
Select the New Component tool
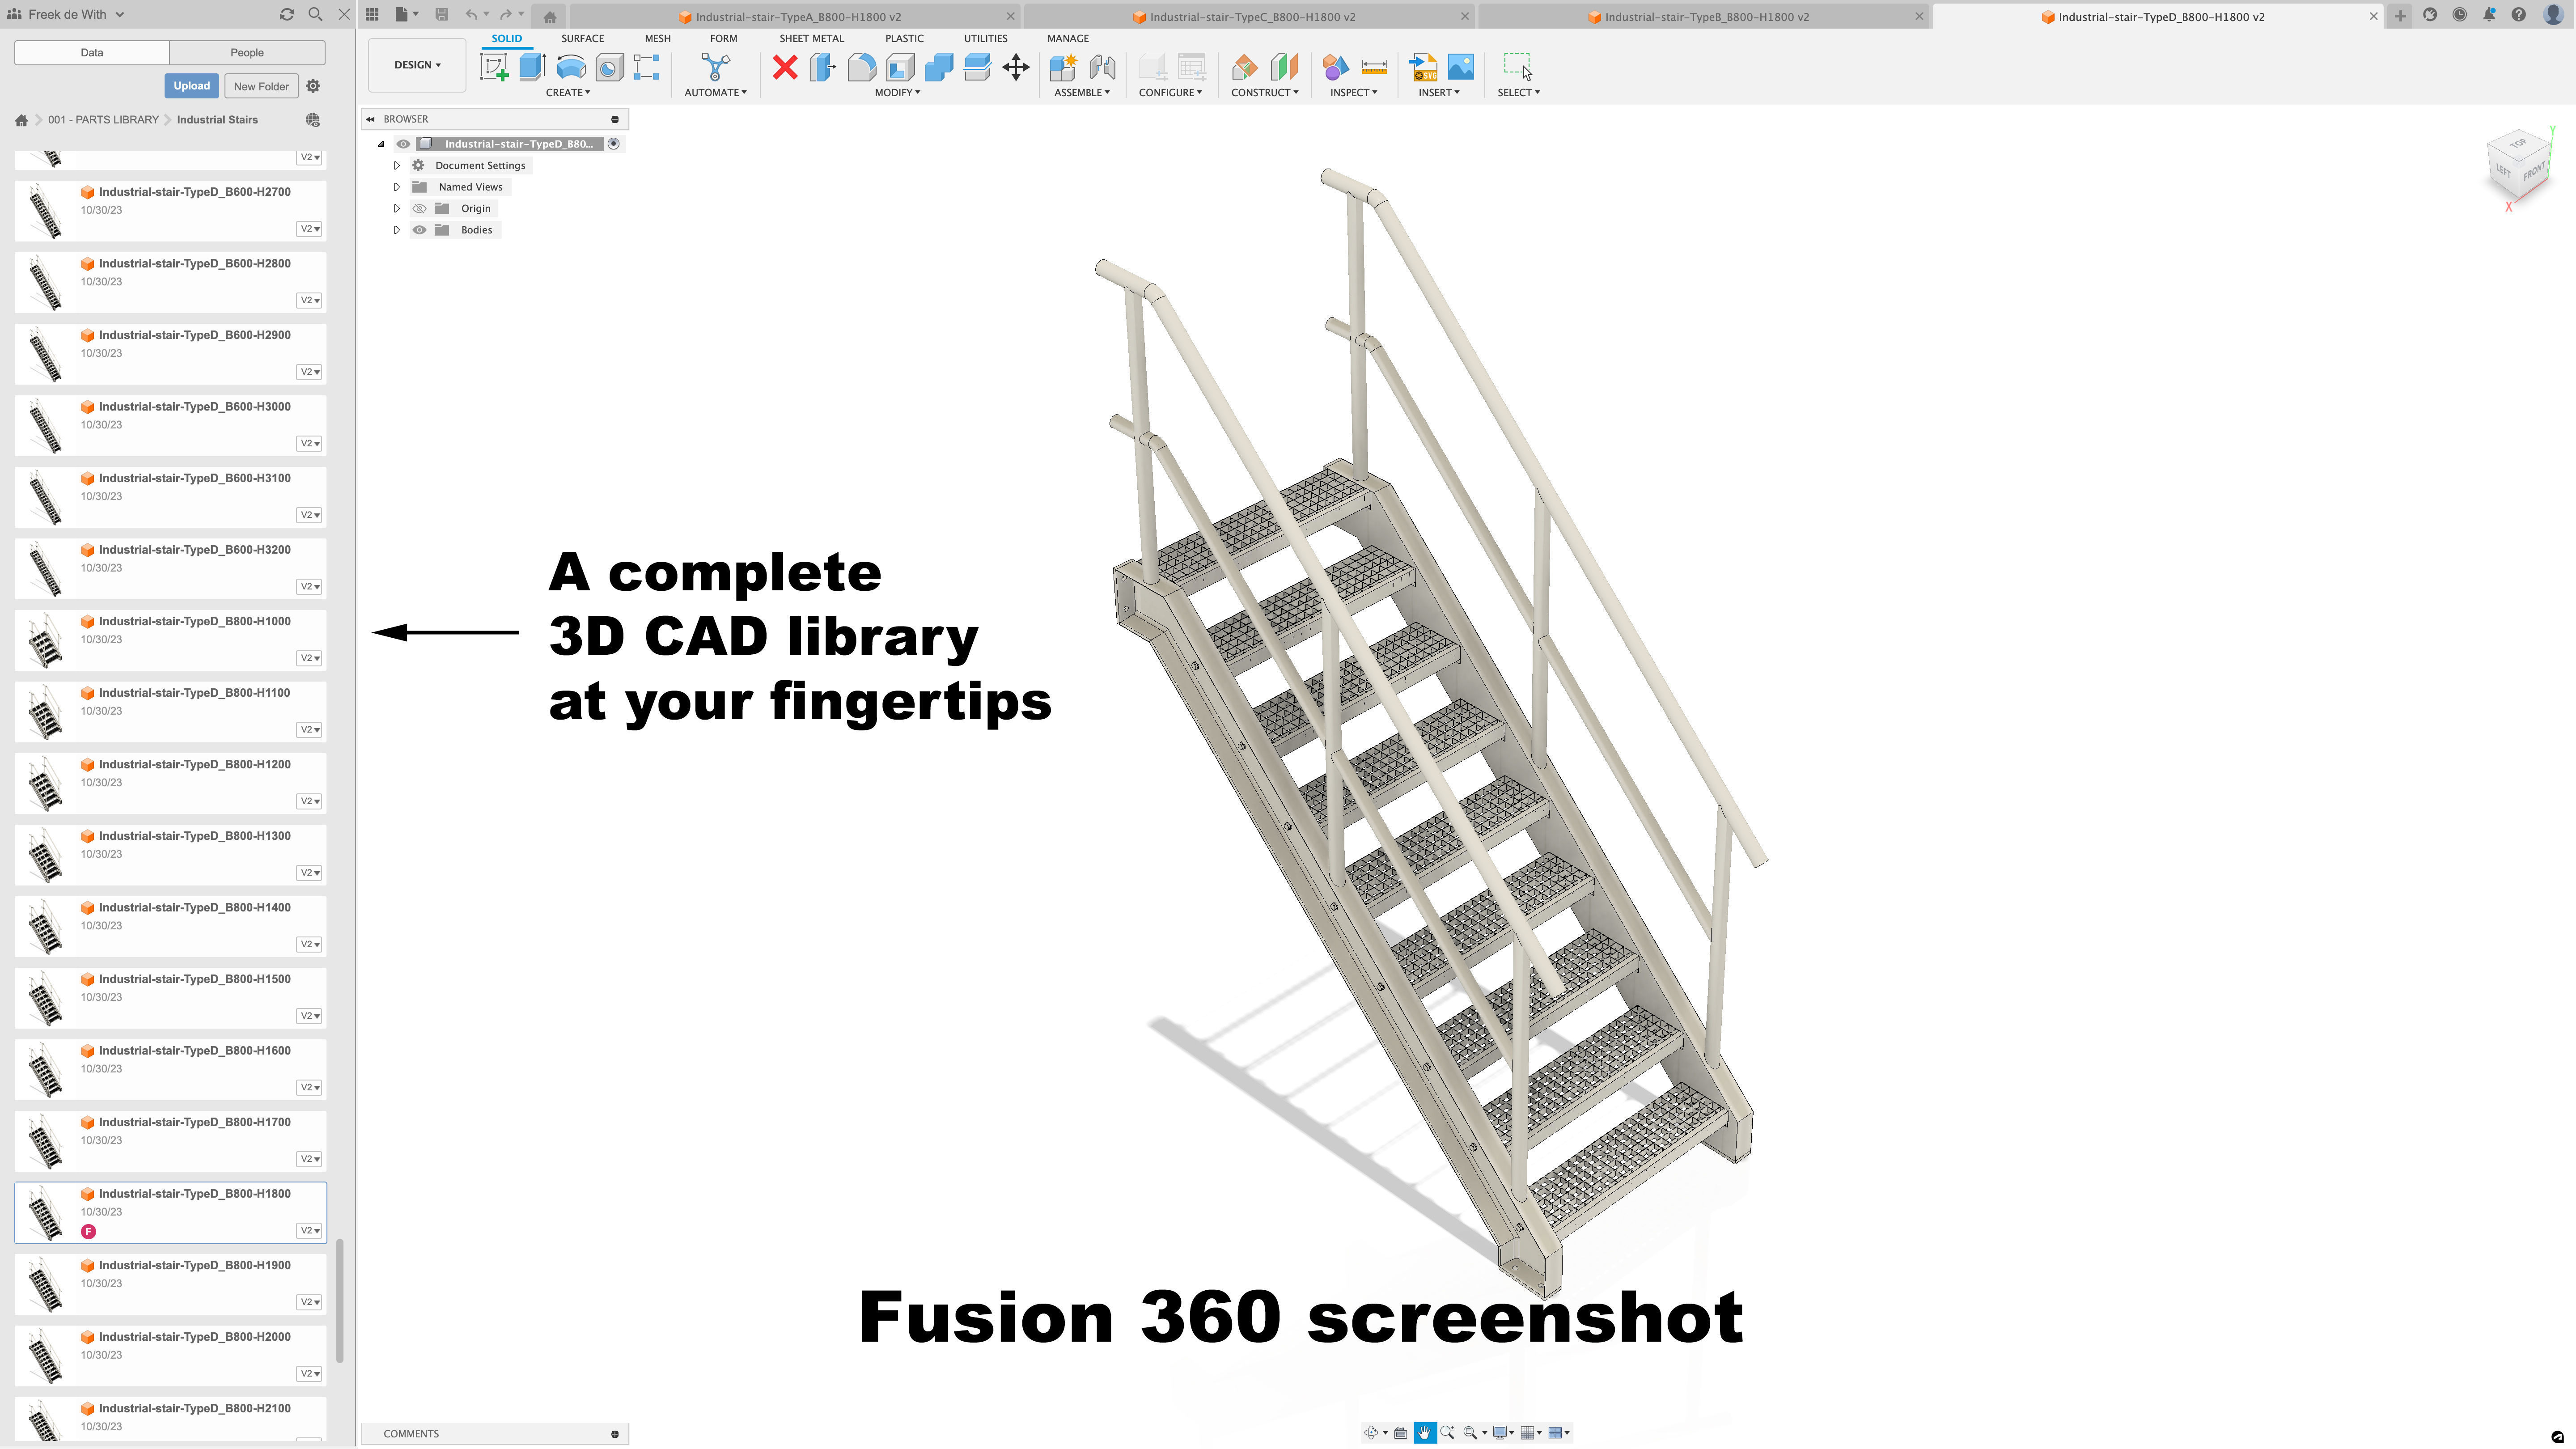click(1063, 67)
